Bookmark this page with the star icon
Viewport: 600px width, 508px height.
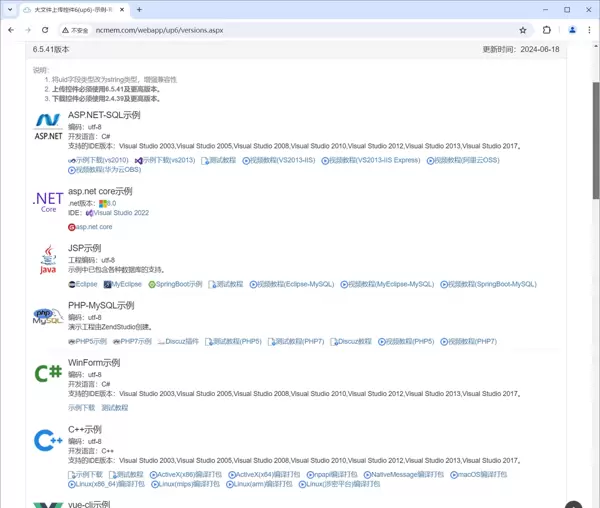click(x=523, y=30)
